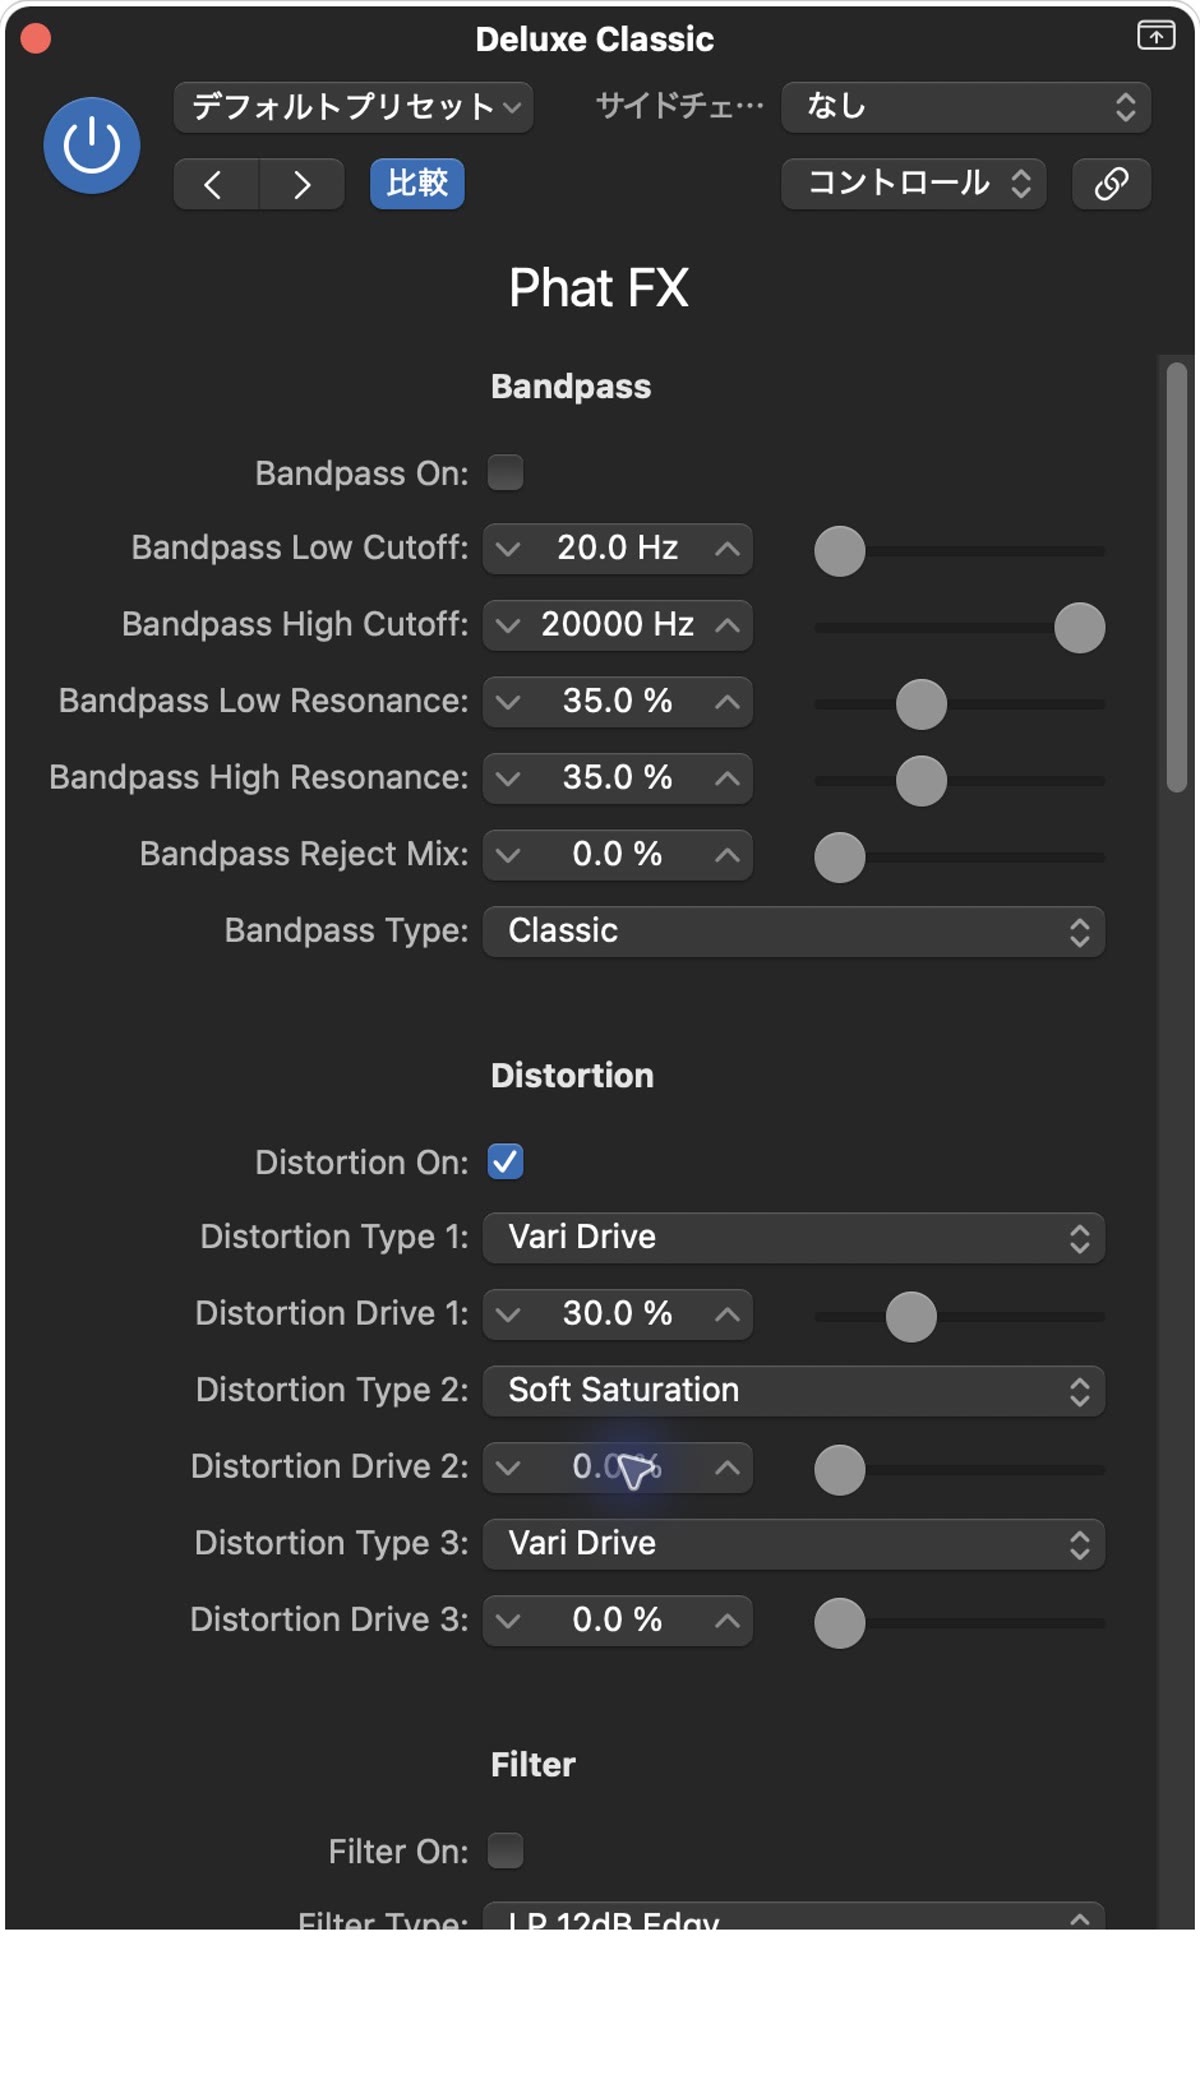Close the Deluxe Classic plug-in window
Viewport: 1200px width, 2098px height.
click(36, 38)
